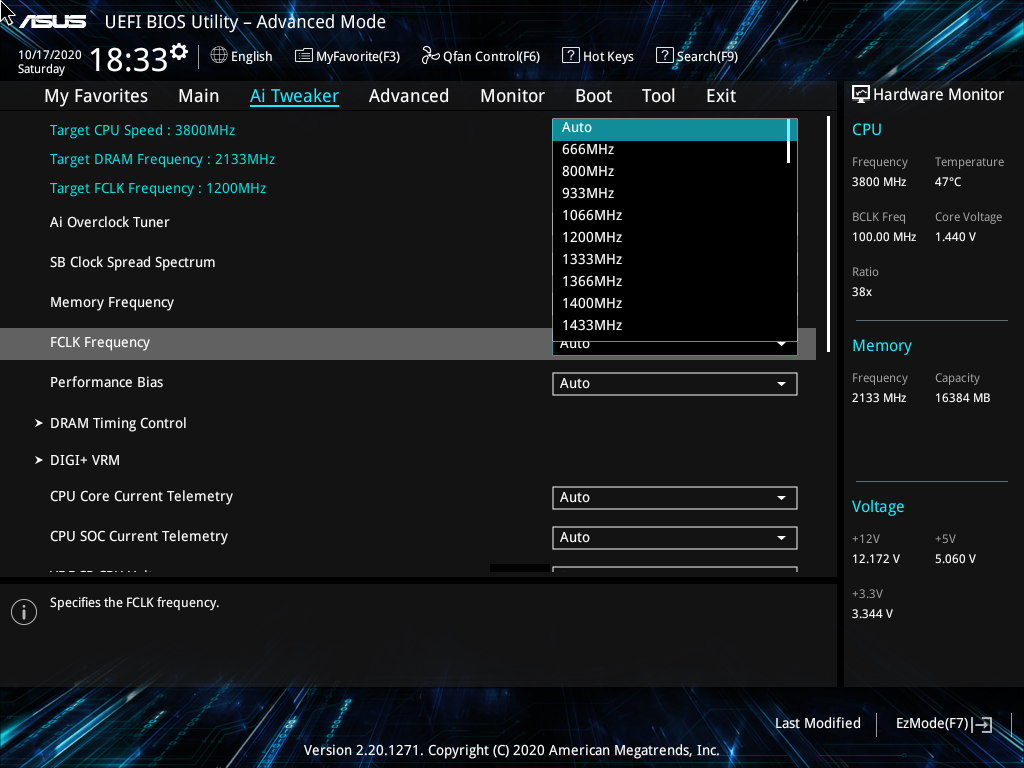Image resolution: width=1024 pixels, height=768 pixels.
Task: Choose Auto in the FCLK list
Action: (x=671, y=129)
